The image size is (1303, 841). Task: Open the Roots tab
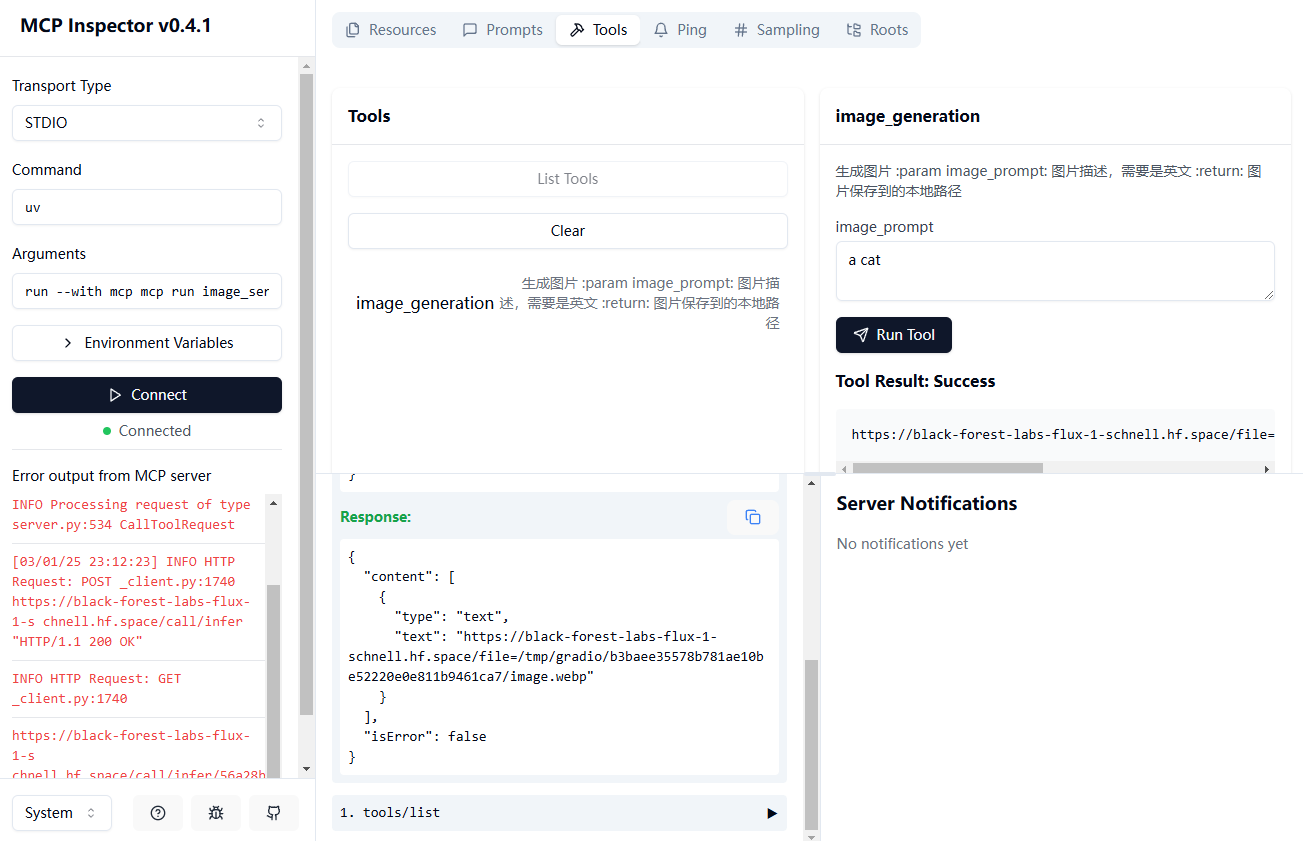tap(877, 30)
